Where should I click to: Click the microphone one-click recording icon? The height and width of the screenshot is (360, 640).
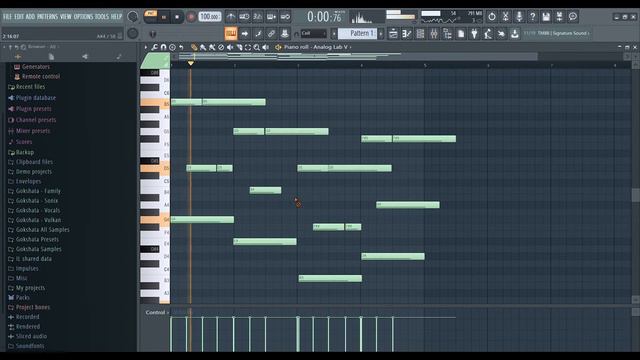point(519,16)
